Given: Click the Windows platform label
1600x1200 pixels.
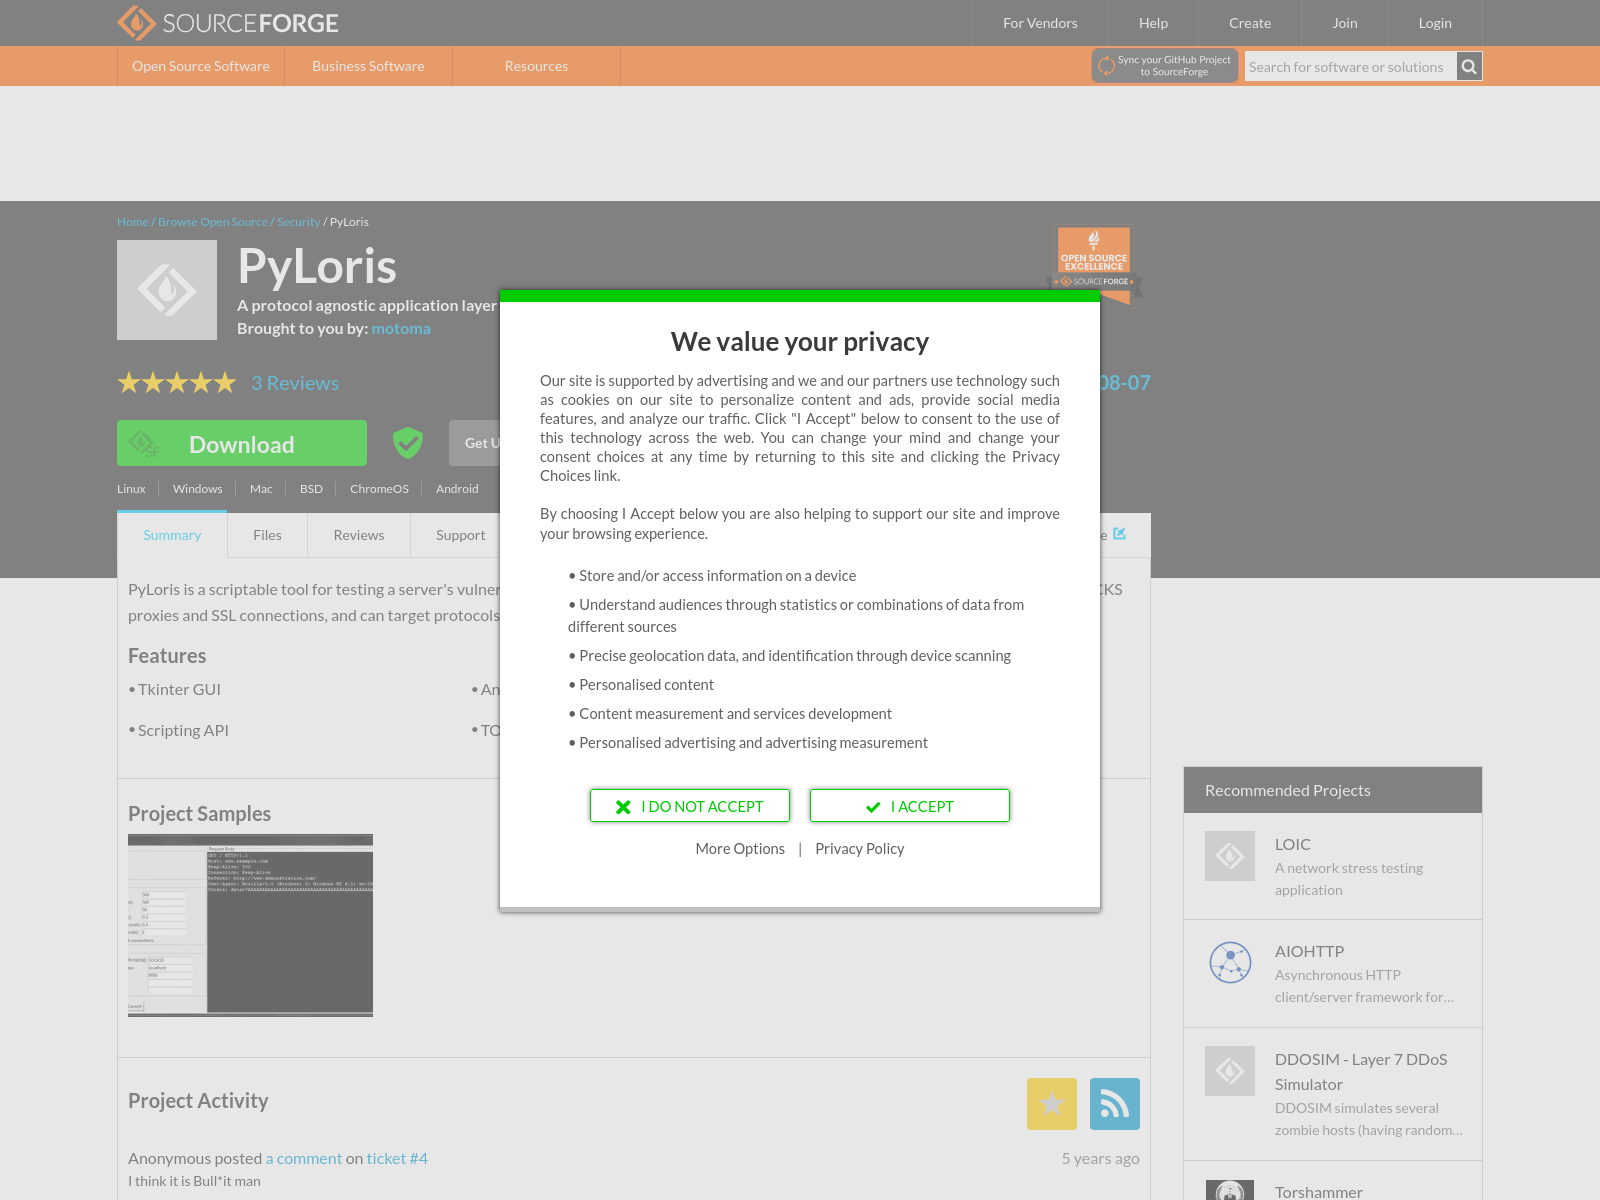Looking at the screenshot, I should tap(198, 489).
